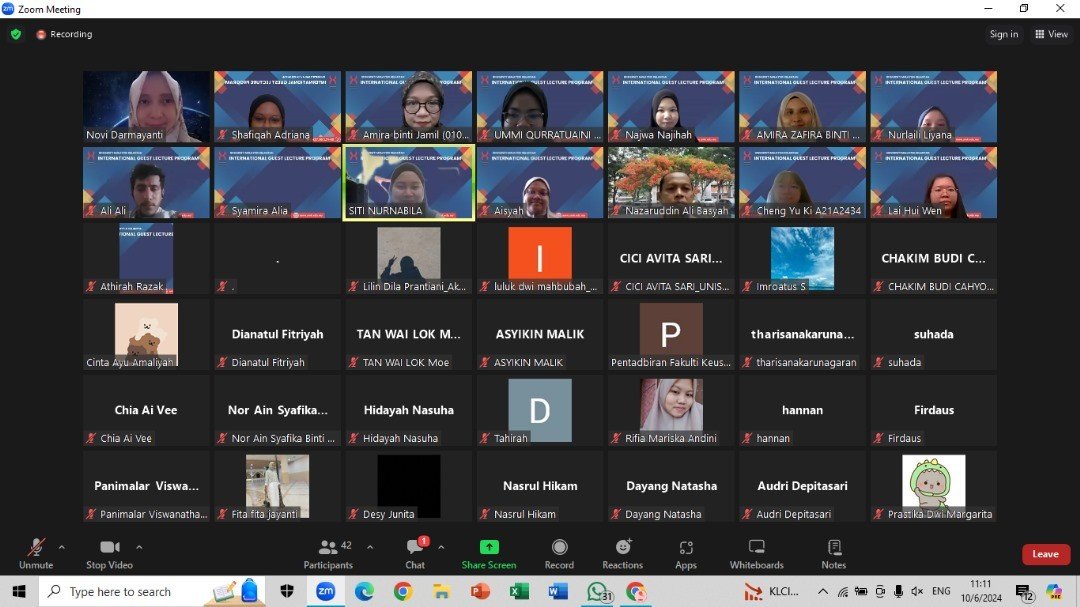Expand the chevron next to Chat

pos(441,547)
